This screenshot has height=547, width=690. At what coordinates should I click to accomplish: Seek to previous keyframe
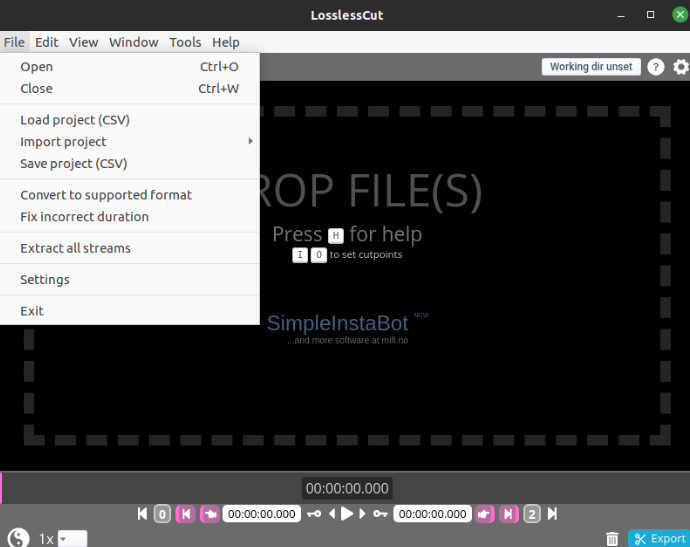tap(314, 514)
